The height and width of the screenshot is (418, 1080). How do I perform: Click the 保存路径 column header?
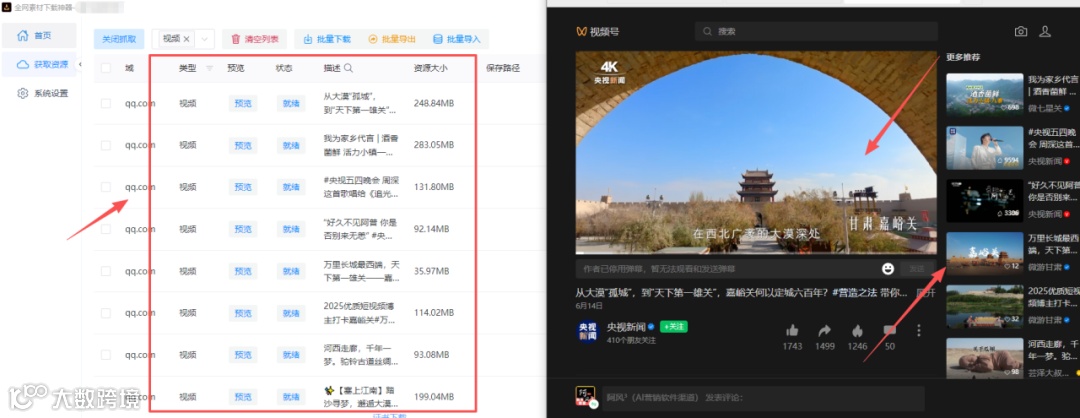(503, 68)
